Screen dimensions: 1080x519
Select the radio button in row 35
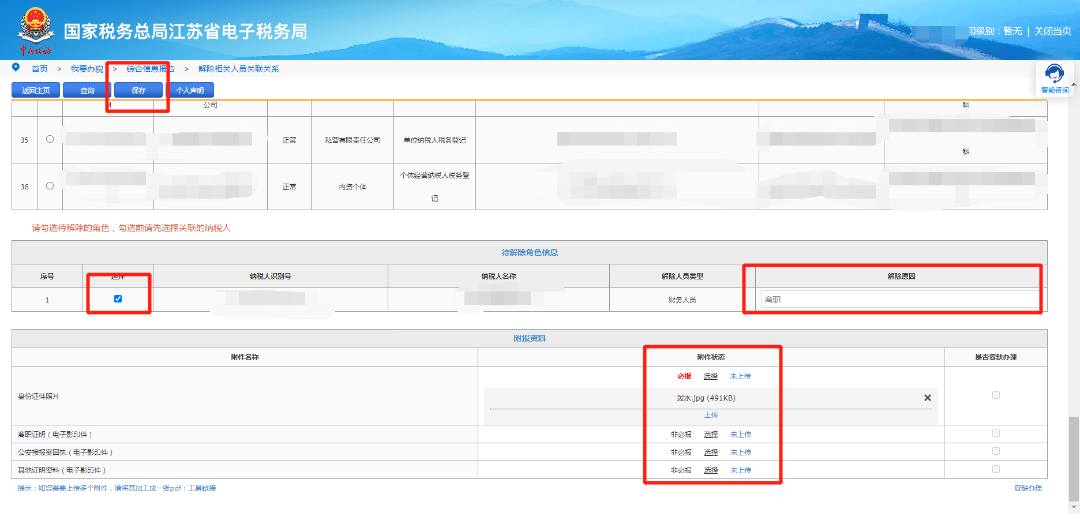click(x=50, y=139)
